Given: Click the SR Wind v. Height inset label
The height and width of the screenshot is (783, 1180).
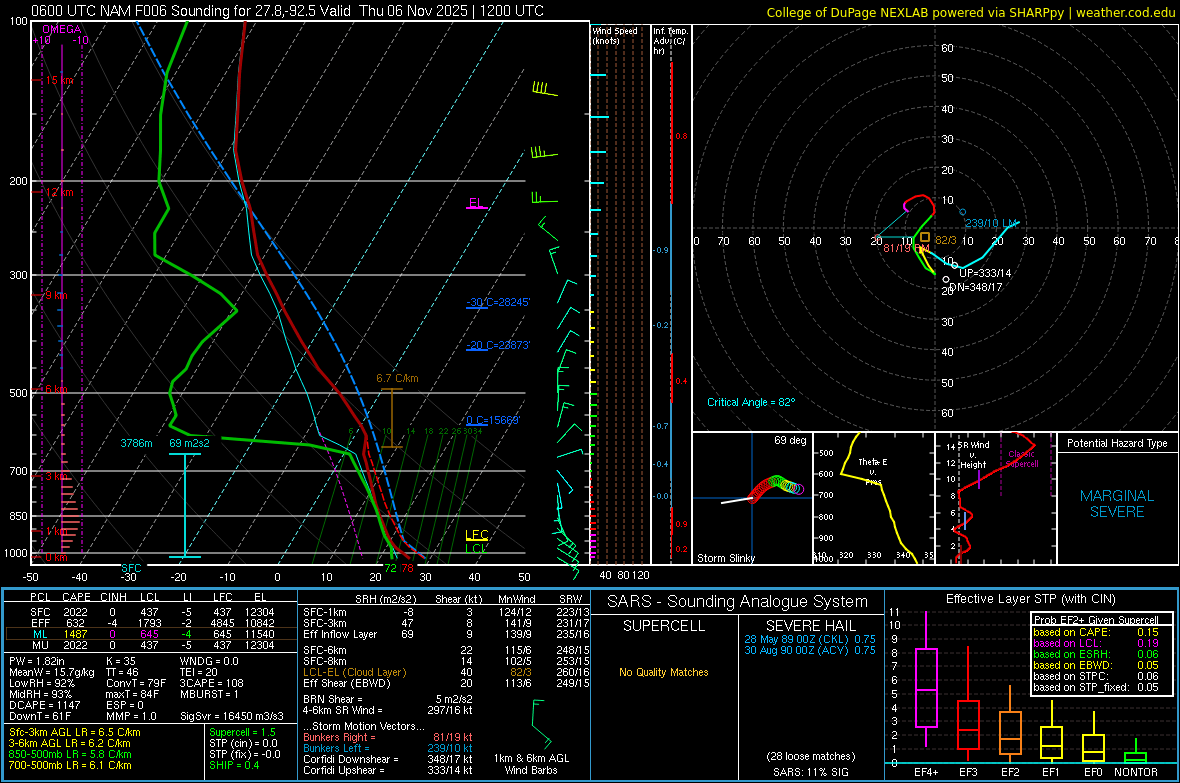Looking at the screenshot, I should 973,455.
